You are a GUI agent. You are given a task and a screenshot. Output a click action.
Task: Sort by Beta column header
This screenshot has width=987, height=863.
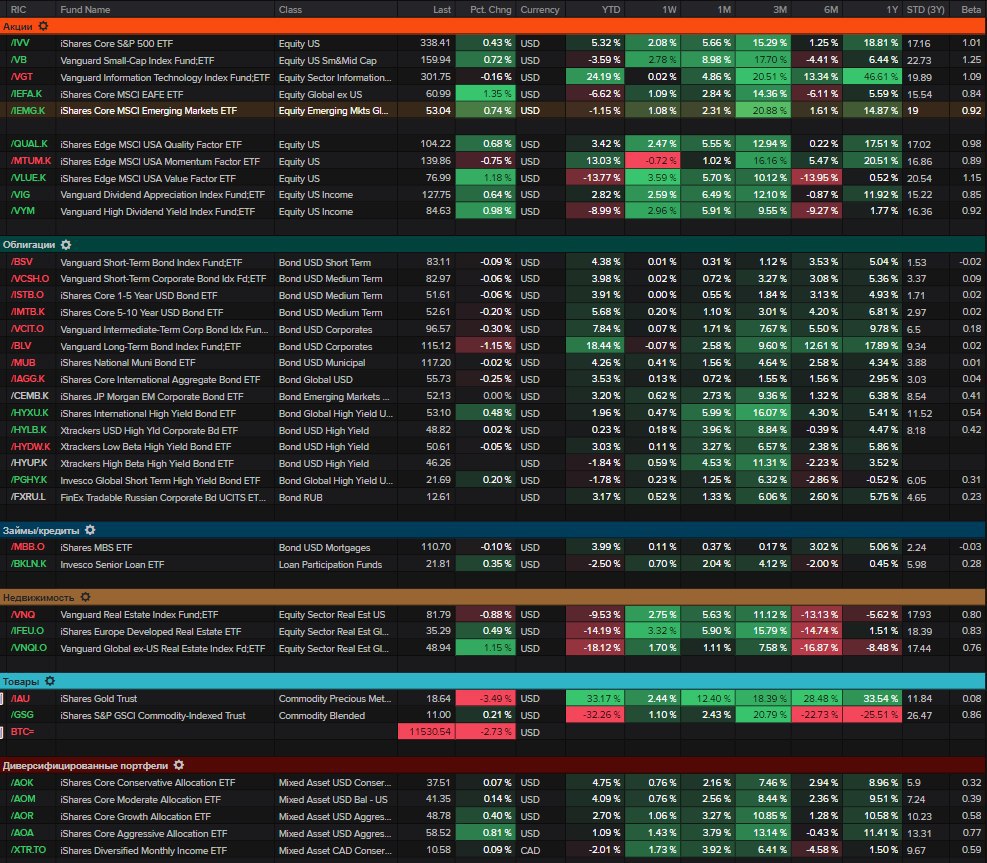point(971,9)
